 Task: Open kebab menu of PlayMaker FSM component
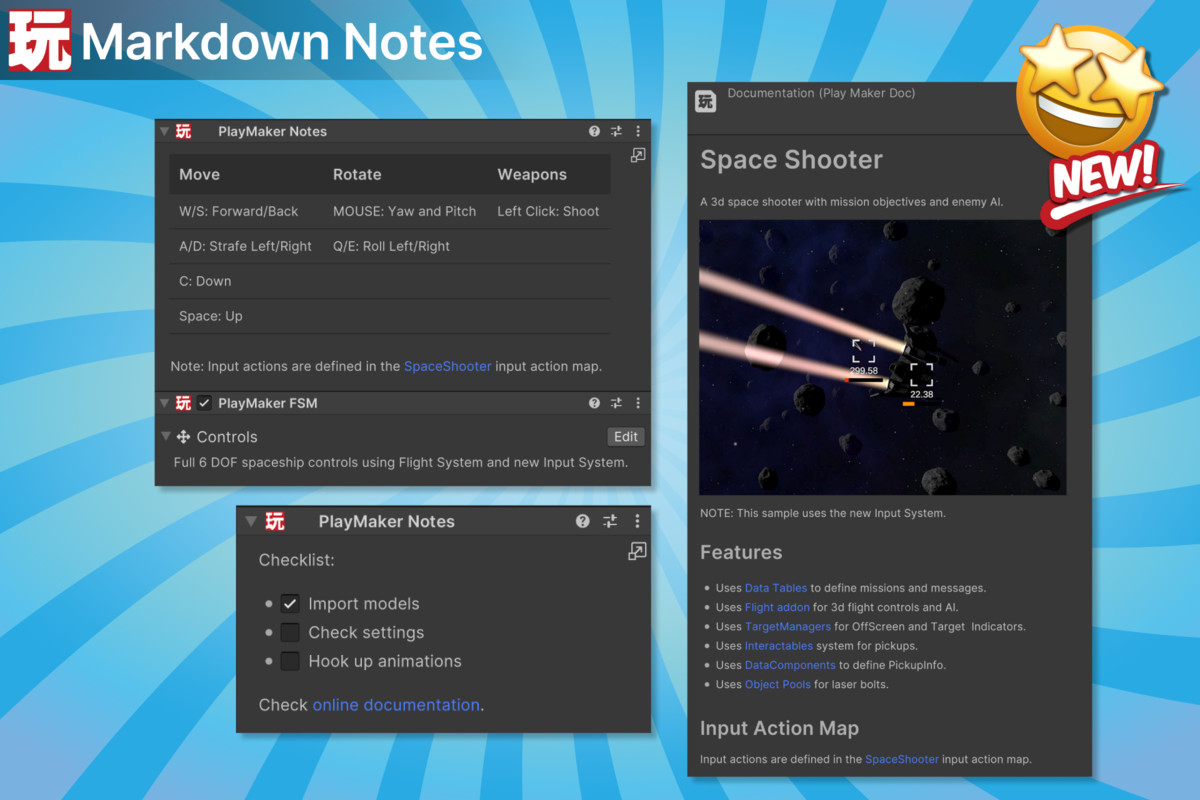point(638,403)
